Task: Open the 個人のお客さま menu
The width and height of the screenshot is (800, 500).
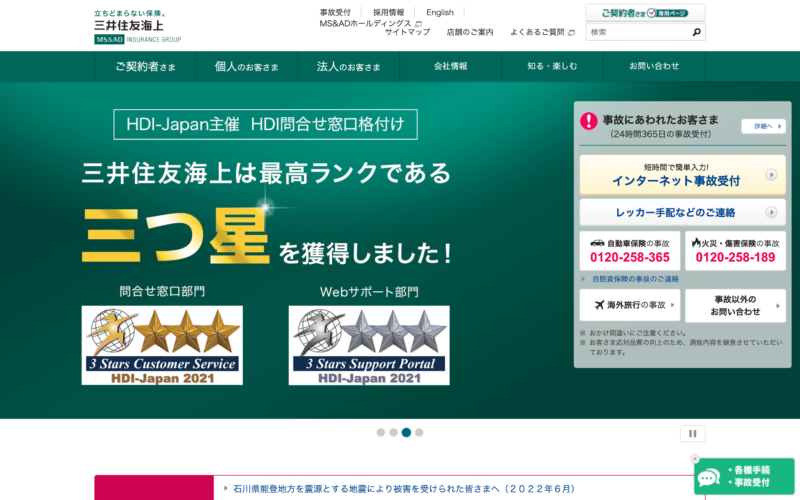Action: click(x=247, y=66)
